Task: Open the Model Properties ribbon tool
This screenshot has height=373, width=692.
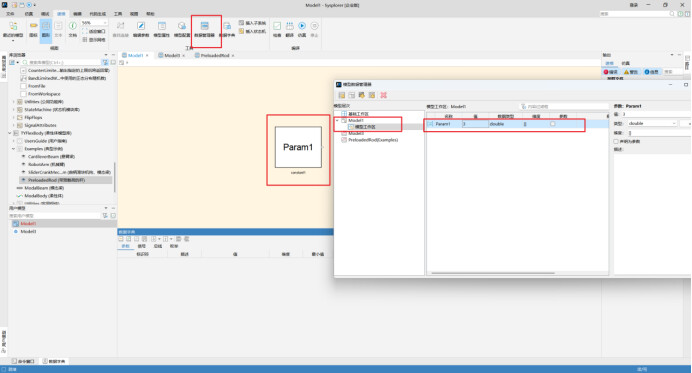Action: (162, 29)
